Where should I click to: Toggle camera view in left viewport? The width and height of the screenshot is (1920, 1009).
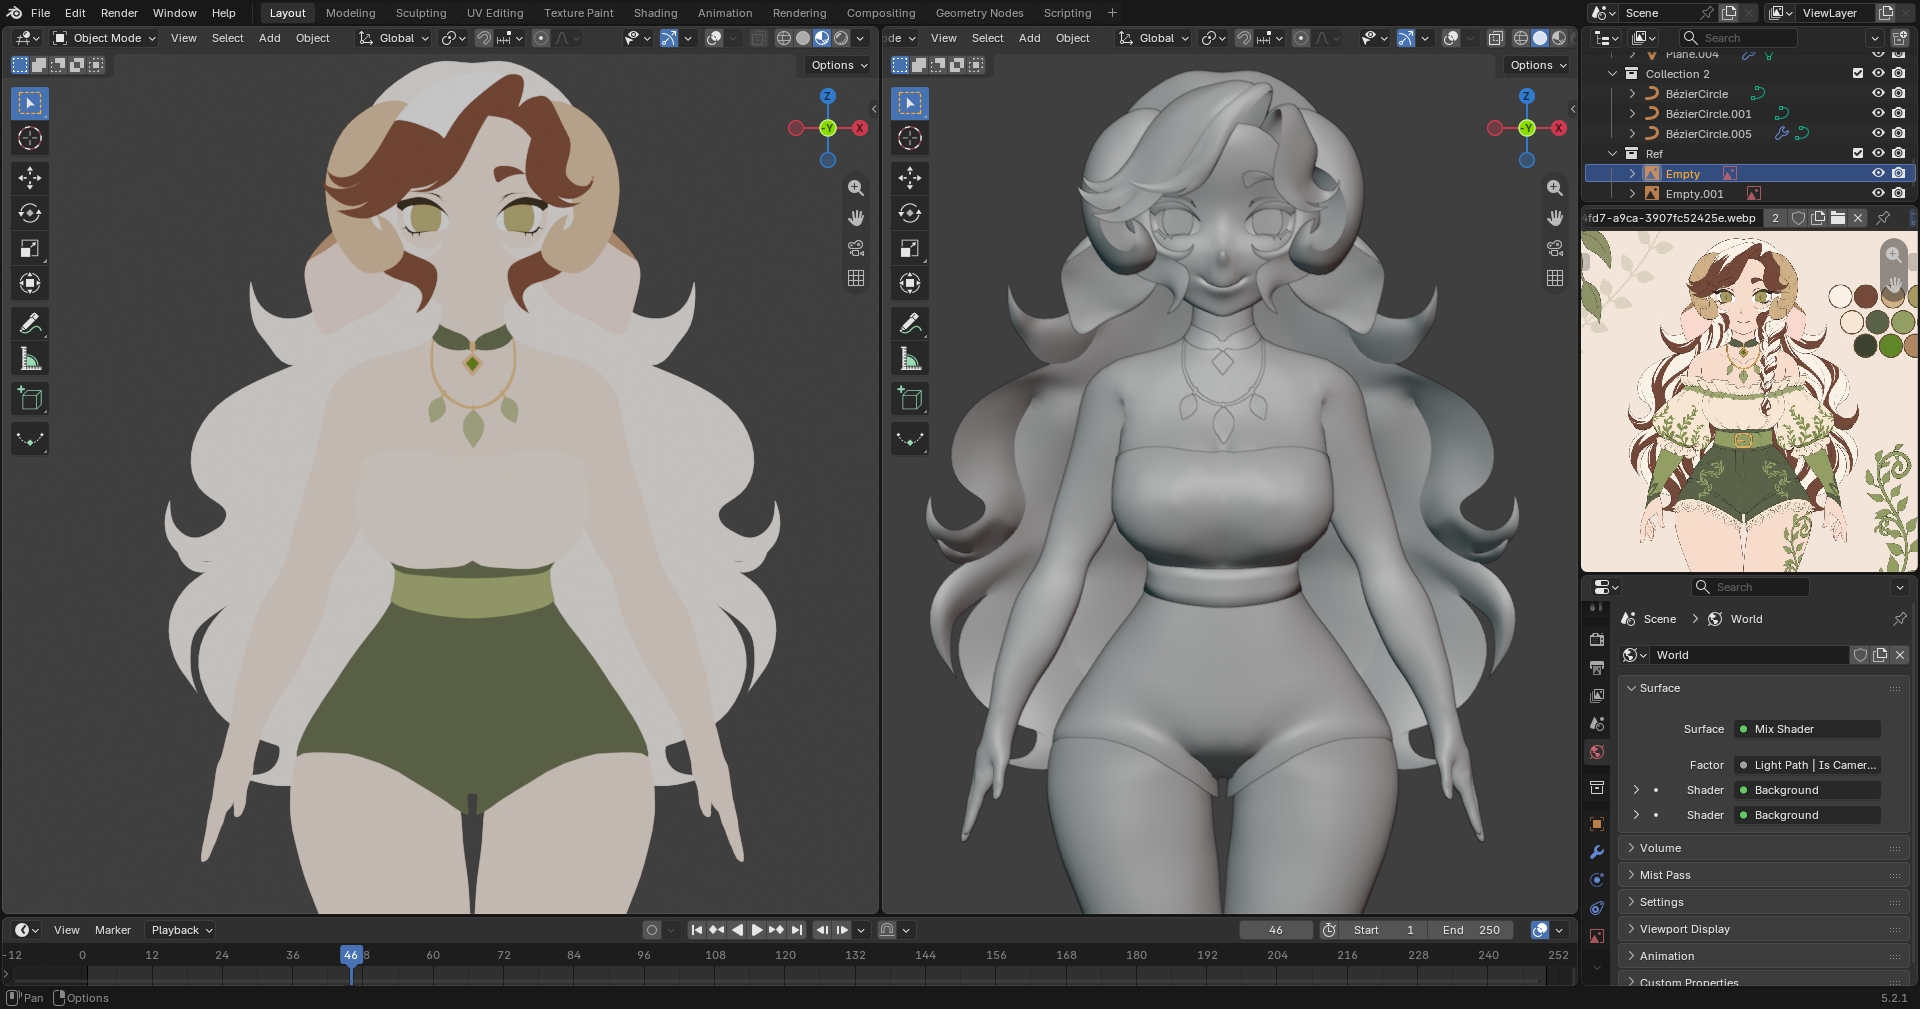(856, 248)
